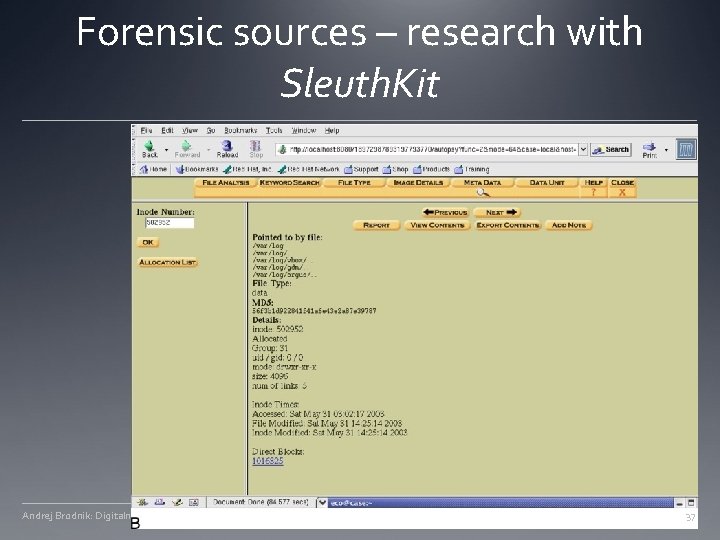The height and width of the screenshot is (540, 720).
Task: Click the Navigator icon in status bar
Action: click(x=142, y=502)
